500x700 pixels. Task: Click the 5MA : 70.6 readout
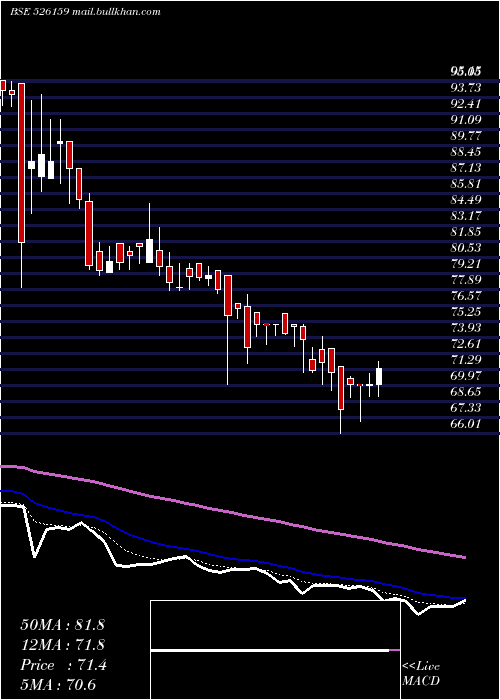pos(58,685)
